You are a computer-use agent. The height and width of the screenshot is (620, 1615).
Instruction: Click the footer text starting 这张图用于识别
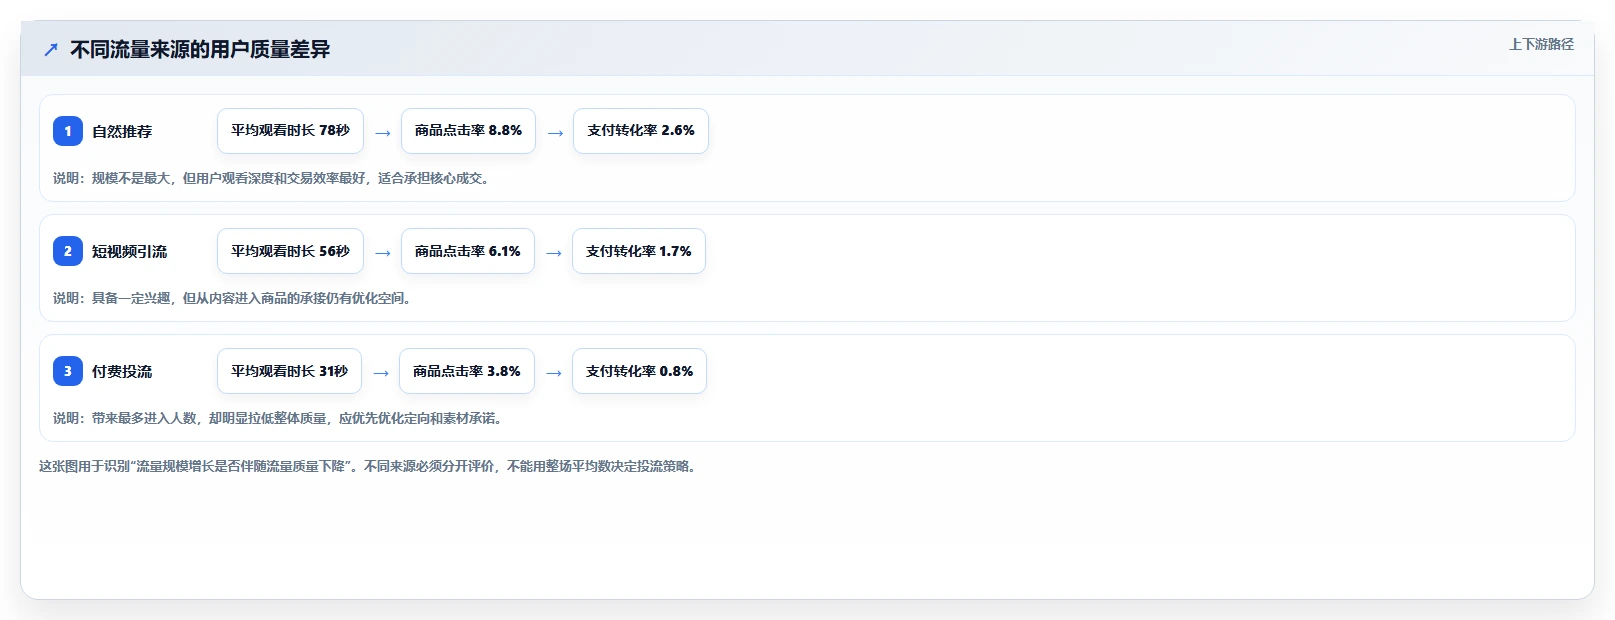[x=368, y=466]
